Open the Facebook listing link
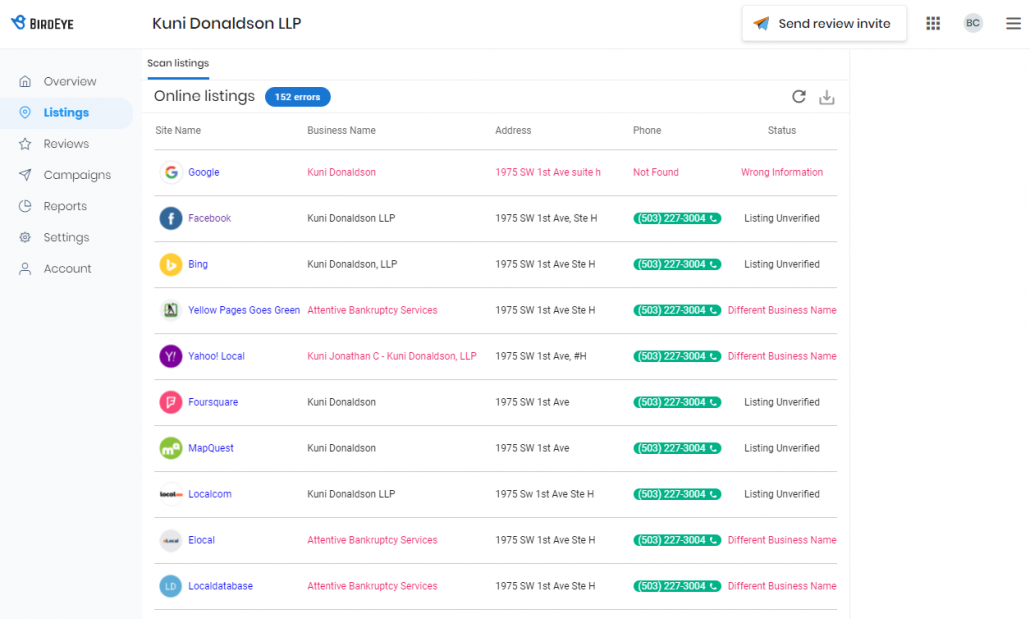Screen dimensions: 1030x619 pos(210,218)
